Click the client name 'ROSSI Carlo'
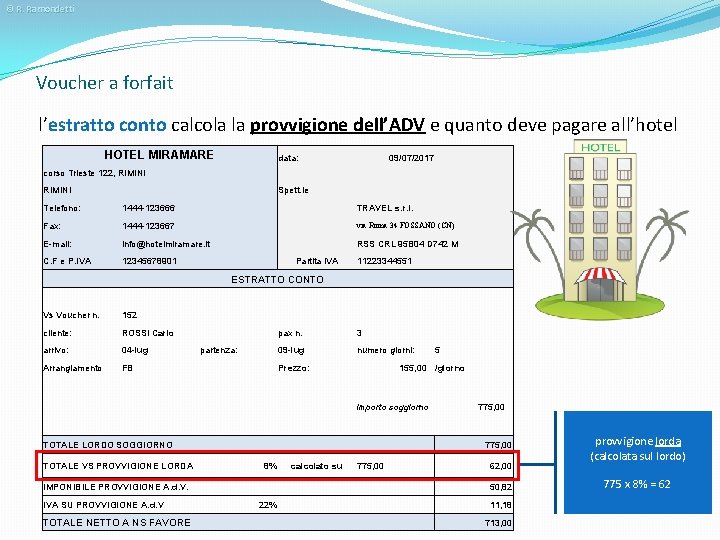Viewport: 720px width, 540px height. point(148,333)
